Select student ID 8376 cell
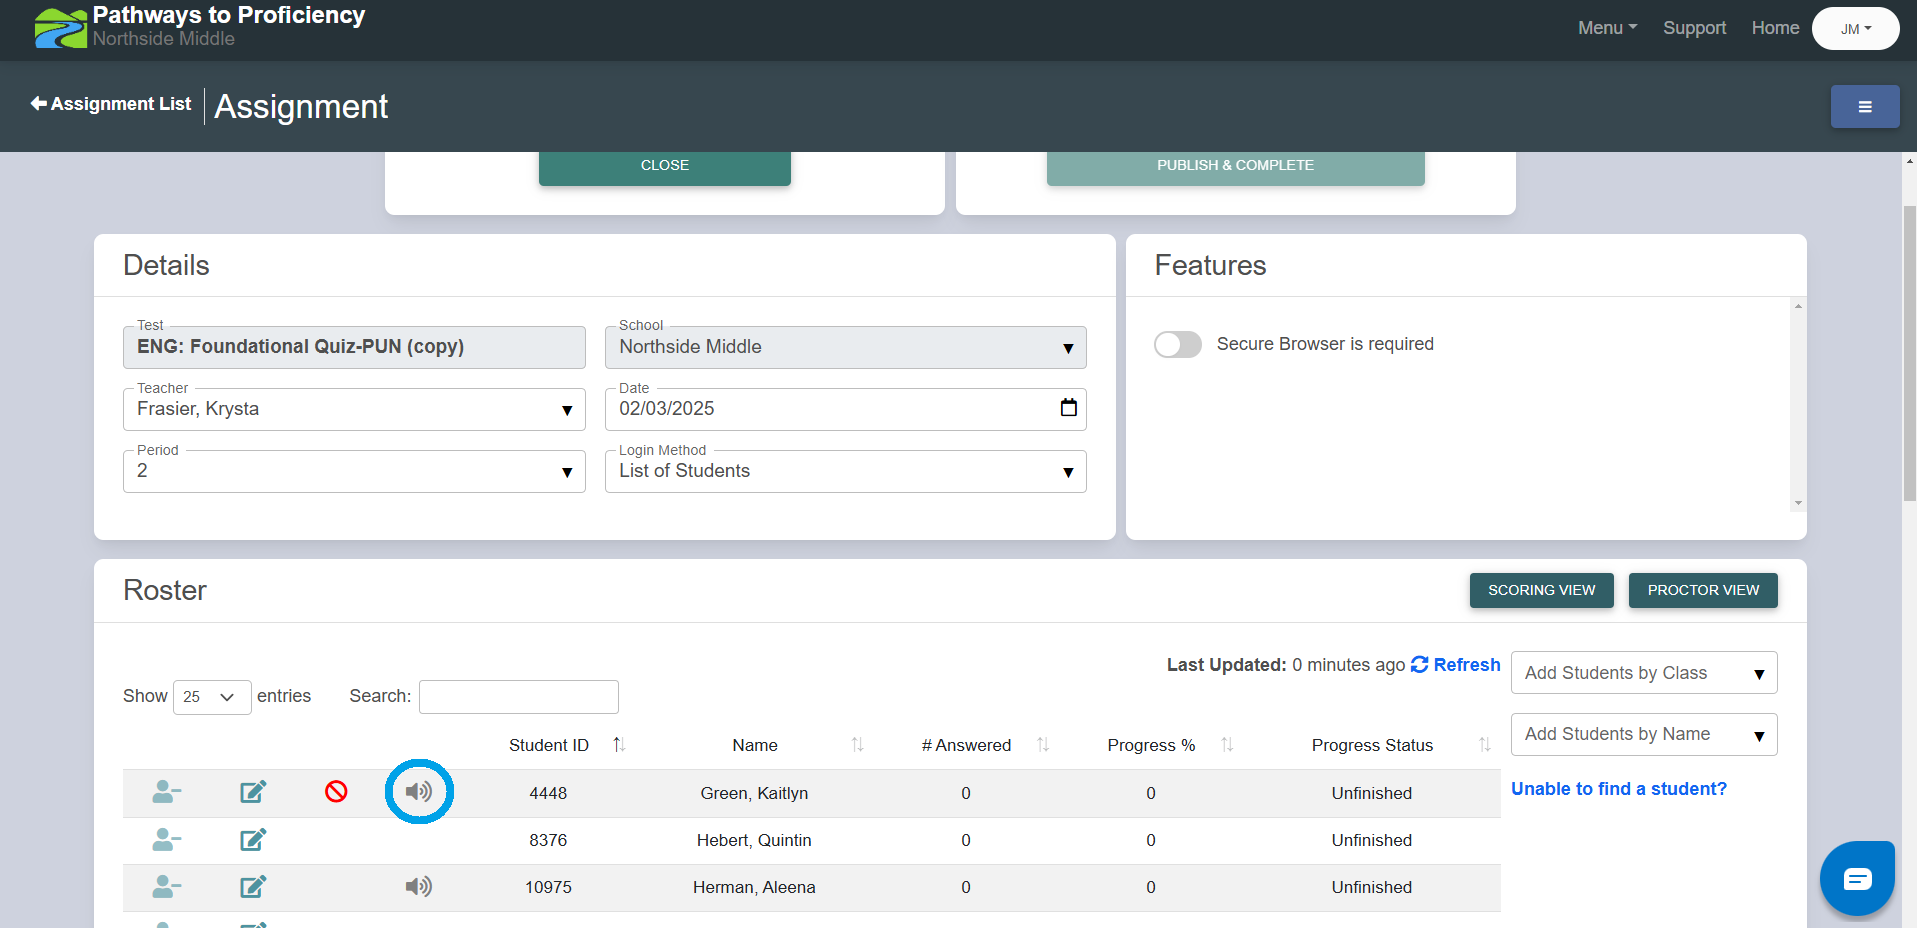The height and width of the screenshot is (928, 1917). (x=548, y=840)
